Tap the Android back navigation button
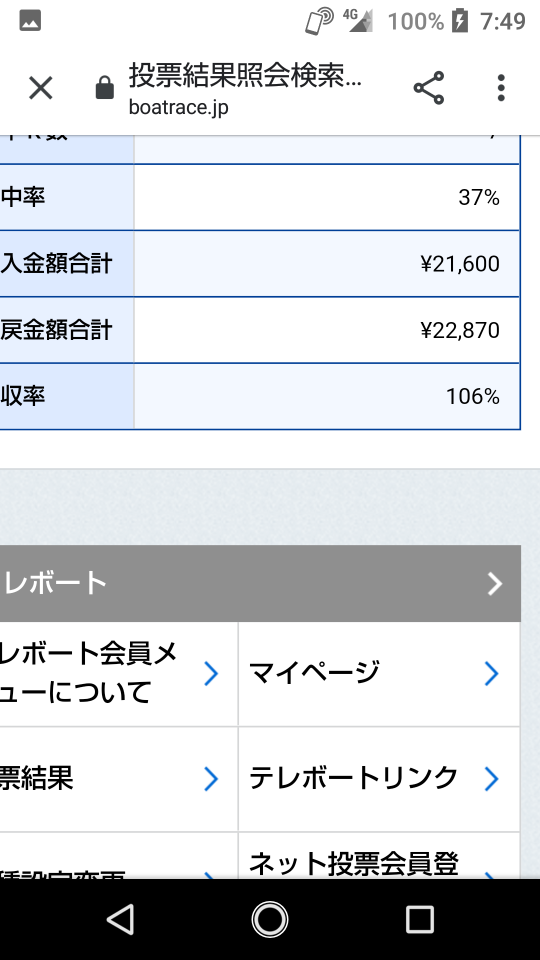The height and width of the screenshot is (960, 540). click(x=121, y=919)
